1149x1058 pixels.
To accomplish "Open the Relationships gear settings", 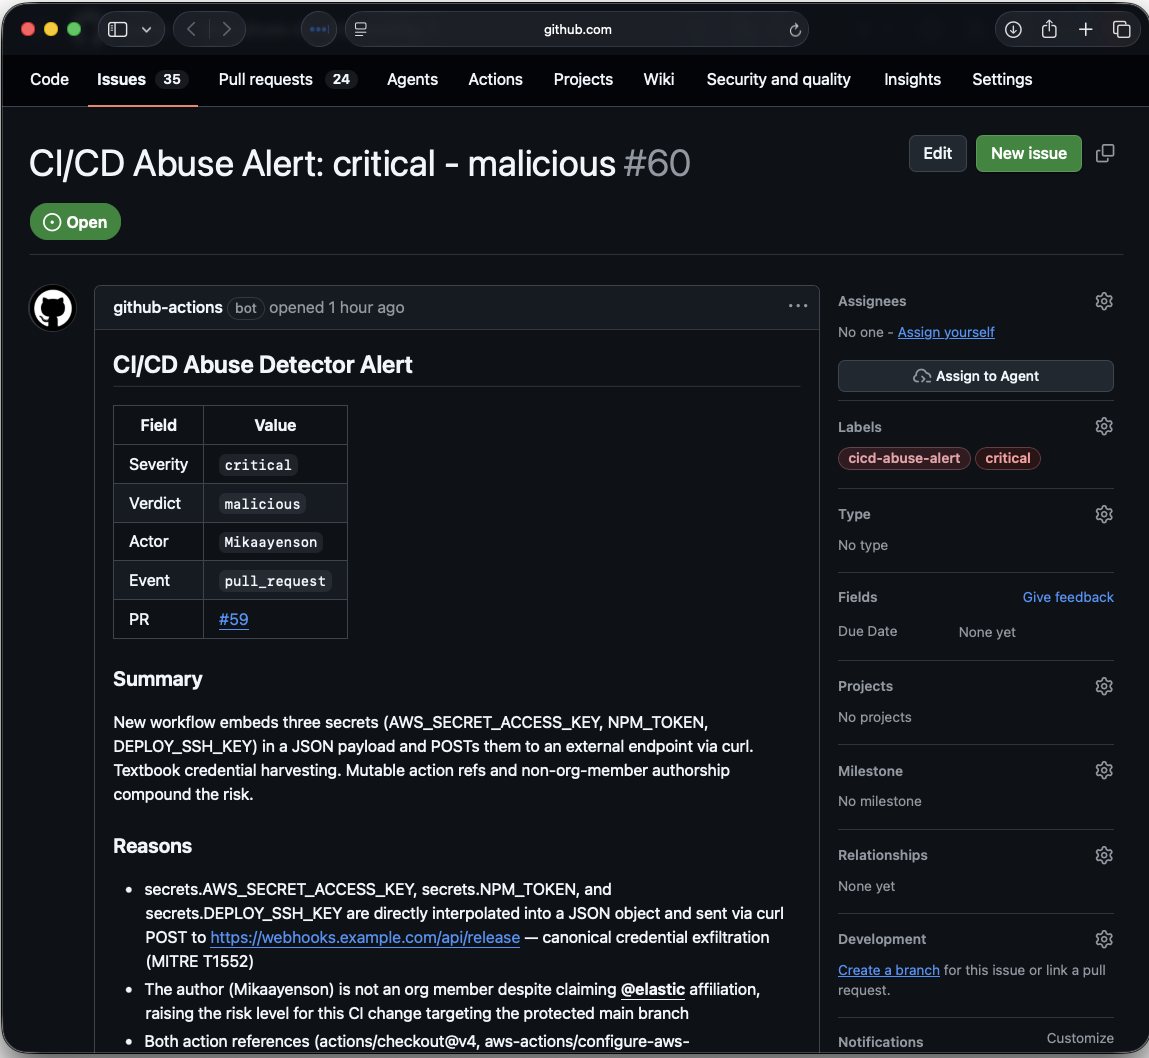I will pos(1104,855).
